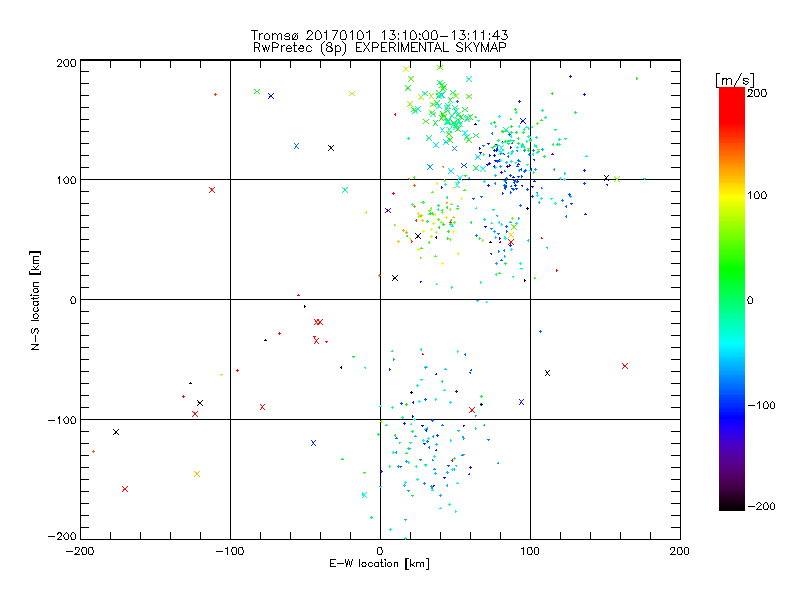Click the E-W axis "0" tick label
800x600 pixels.
380,551
